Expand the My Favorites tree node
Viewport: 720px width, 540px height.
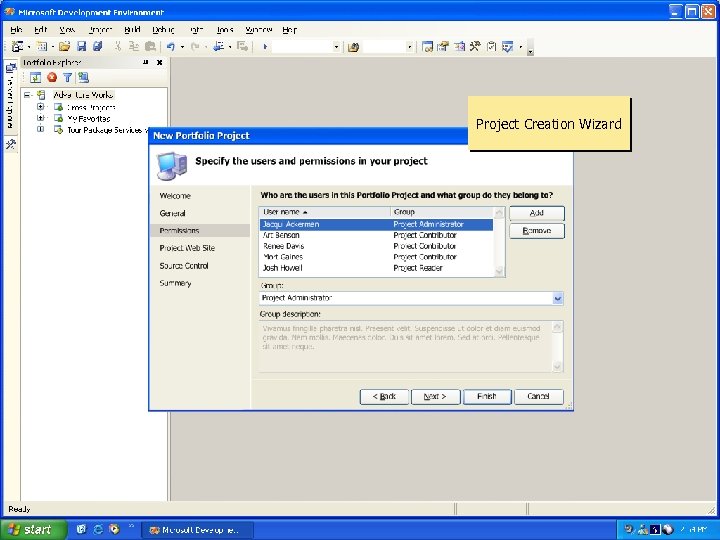[x=40, y=118]
